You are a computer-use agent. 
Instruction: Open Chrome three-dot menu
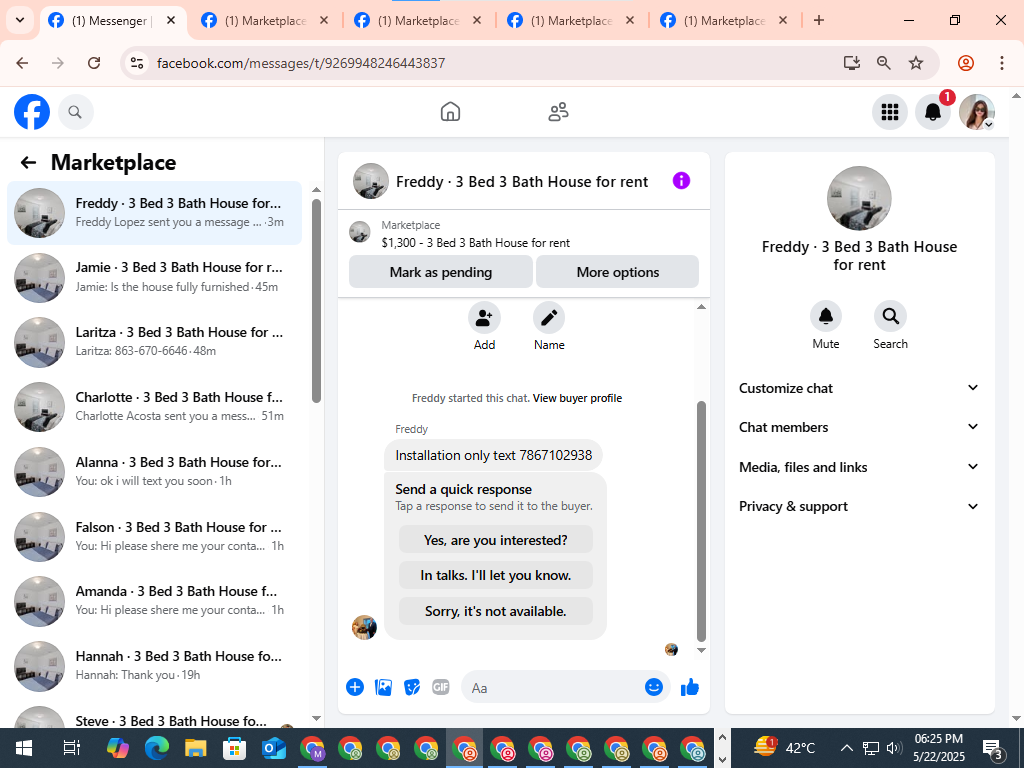1002,63
